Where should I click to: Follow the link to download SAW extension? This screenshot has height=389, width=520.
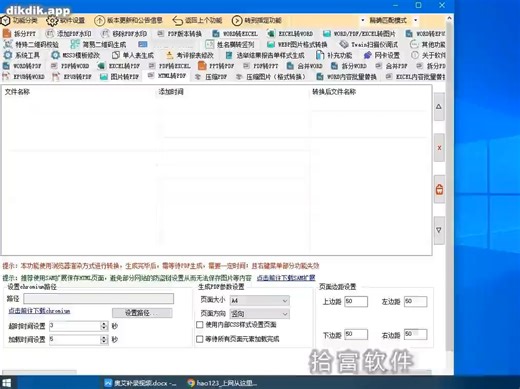pyautogui.click(x=286, y=278)
